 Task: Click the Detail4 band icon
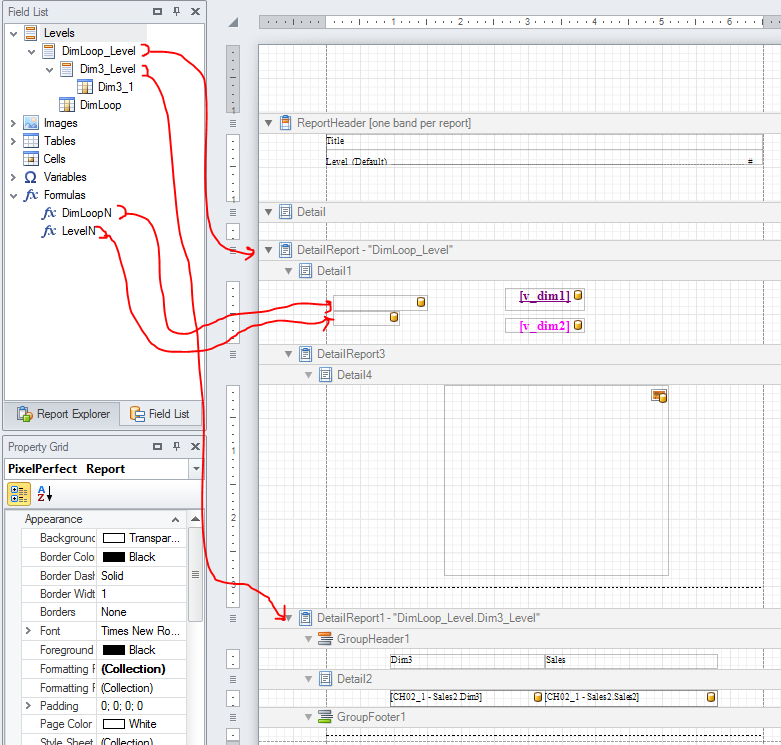click(325, 374)
